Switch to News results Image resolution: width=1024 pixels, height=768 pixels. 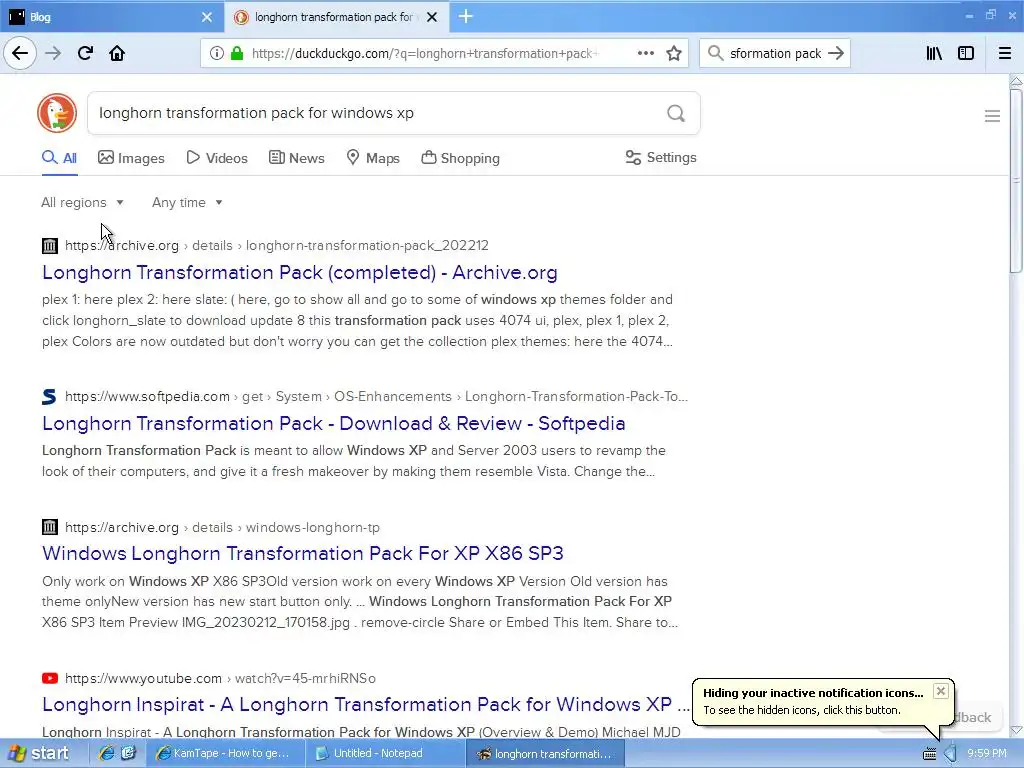(296, 158)
